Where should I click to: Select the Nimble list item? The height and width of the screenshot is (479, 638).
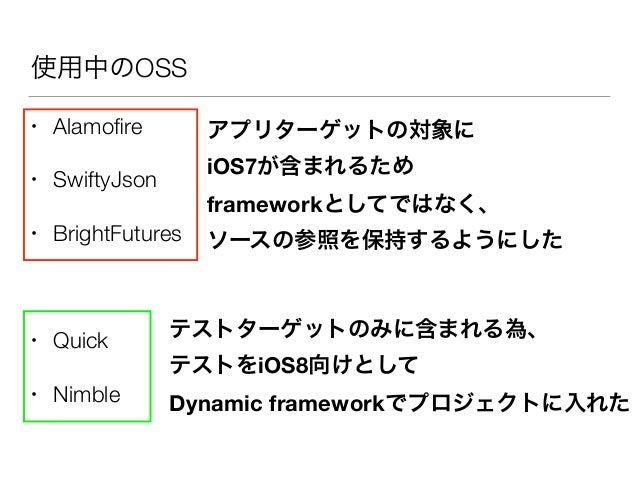click(x=87, y=394)
